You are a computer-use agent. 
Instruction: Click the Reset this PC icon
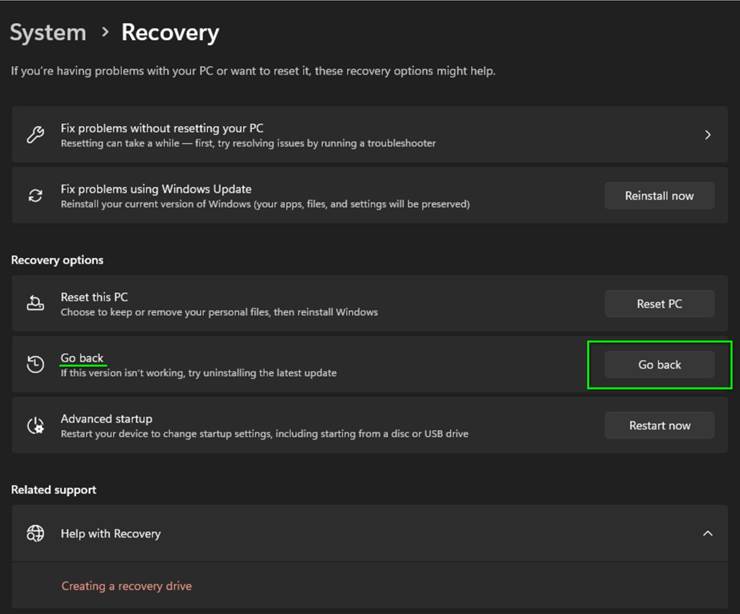coord(35,303)
